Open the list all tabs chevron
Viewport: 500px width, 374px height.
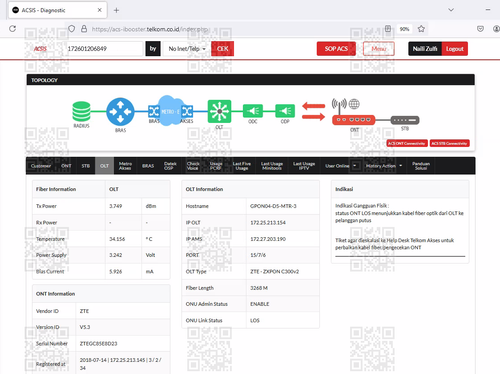pyautogui.click(x=451, y=10)
